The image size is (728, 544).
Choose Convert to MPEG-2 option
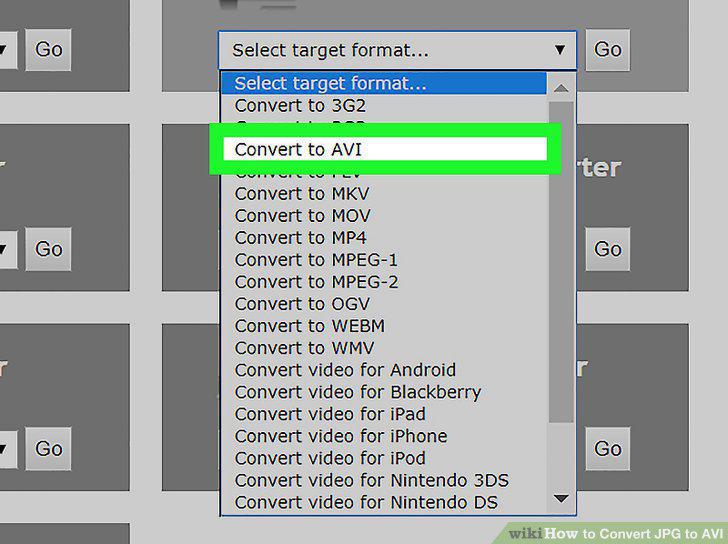pyautogui.click(x=385, y=282)
